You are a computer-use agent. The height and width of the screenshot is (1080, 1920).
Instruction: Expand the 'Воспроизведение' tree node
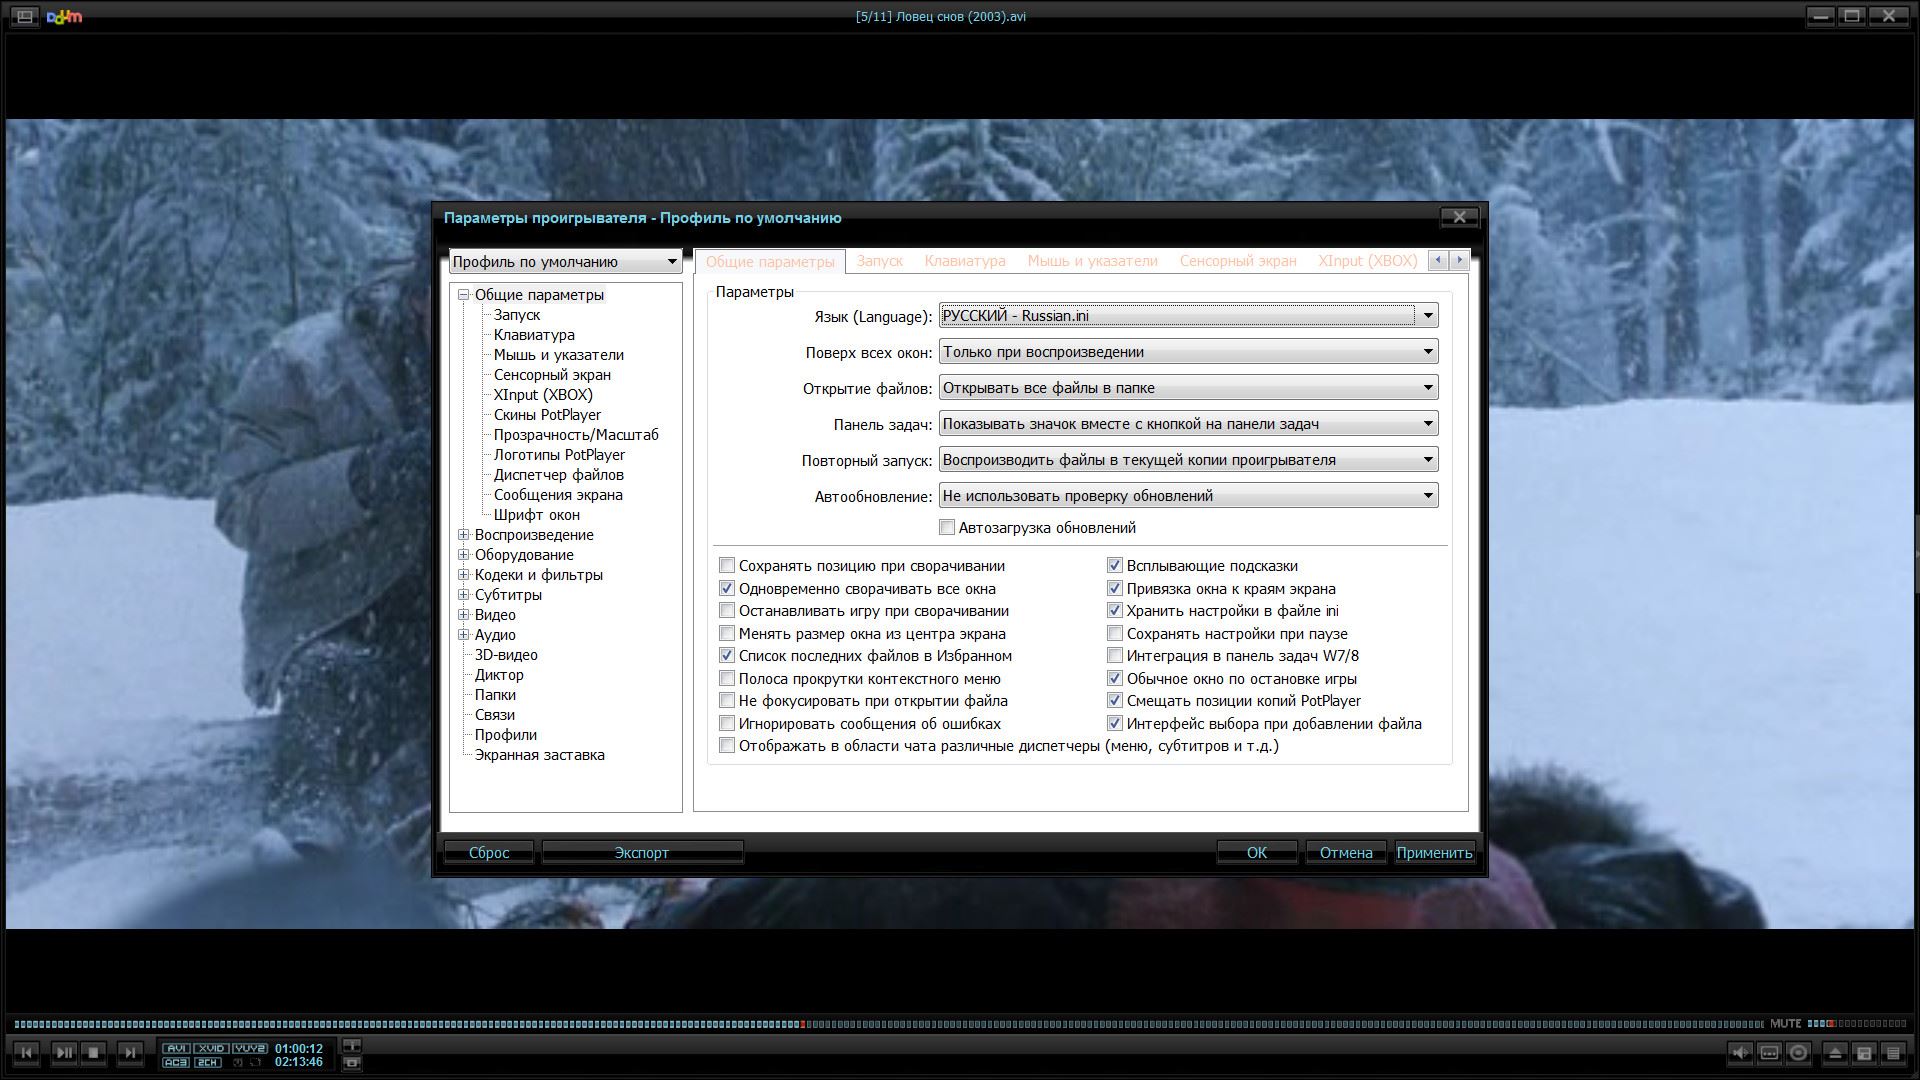pos(464,535)
